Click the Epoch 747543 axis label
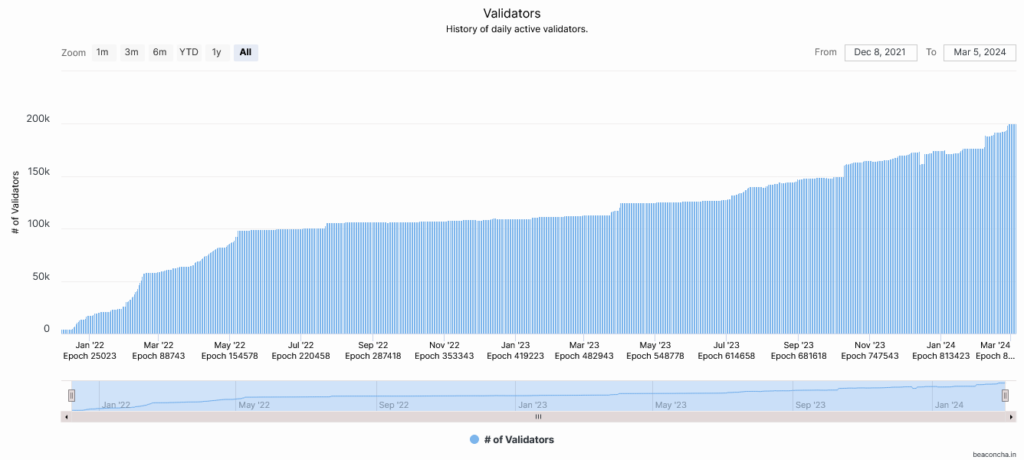Image resolution: width=1024 pixels, height=460 pixels. point(871,356)
